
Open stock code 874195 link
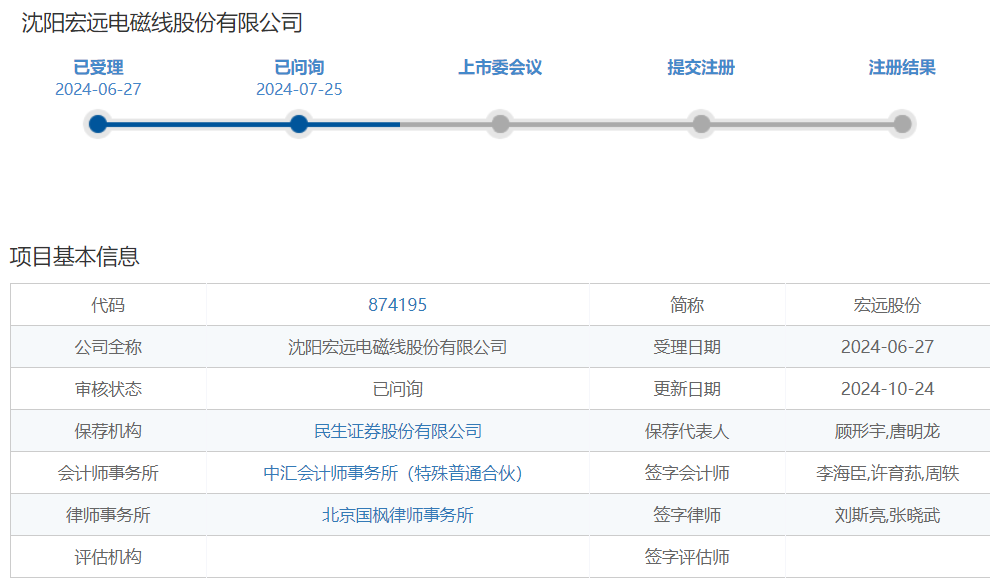point(398,305)
